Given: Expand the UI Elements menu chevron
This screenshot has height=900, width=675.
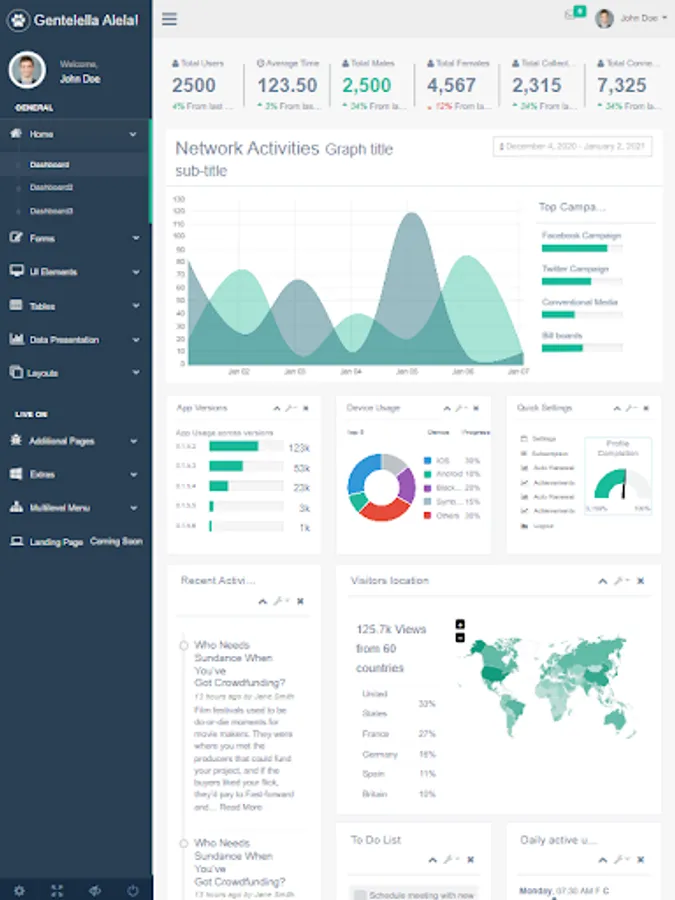Looking at the screenshot, I should tap(135, 272).
